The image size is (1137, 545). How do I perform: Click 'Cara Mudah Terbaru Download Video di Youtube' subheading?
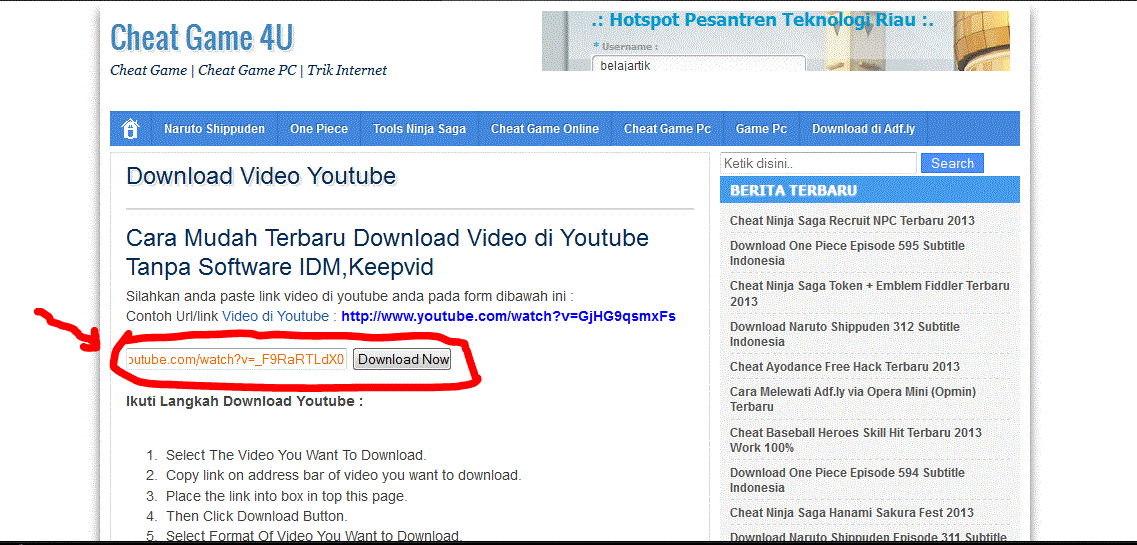click(x=387, y=252)
